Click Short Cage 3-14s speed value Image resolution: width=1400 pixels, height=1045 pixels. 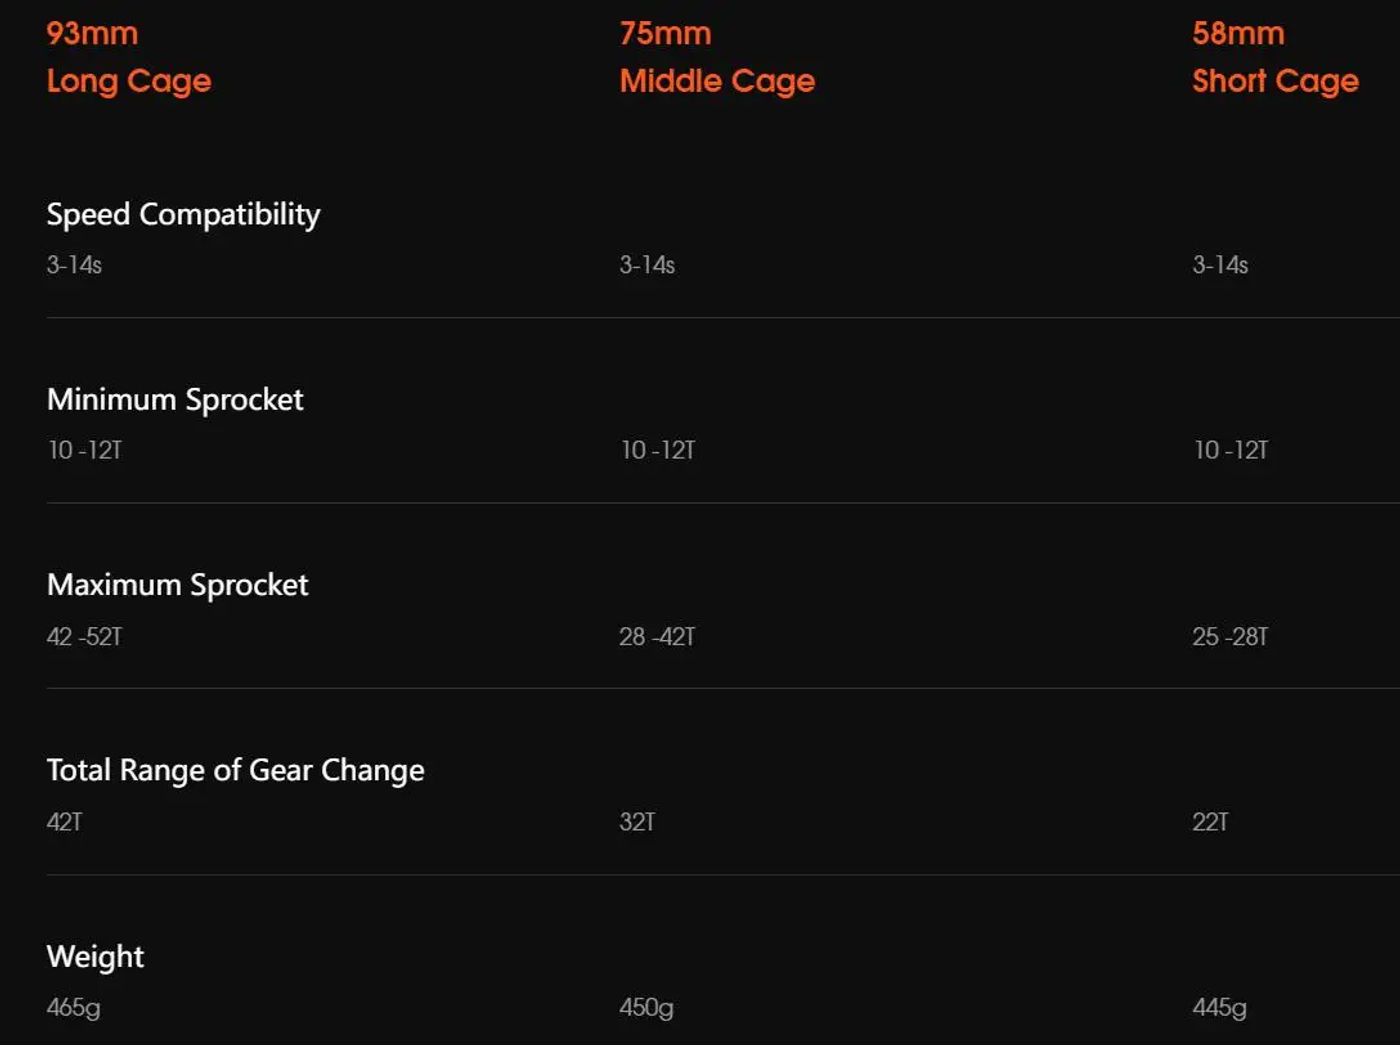click(x=1220, y=265)
